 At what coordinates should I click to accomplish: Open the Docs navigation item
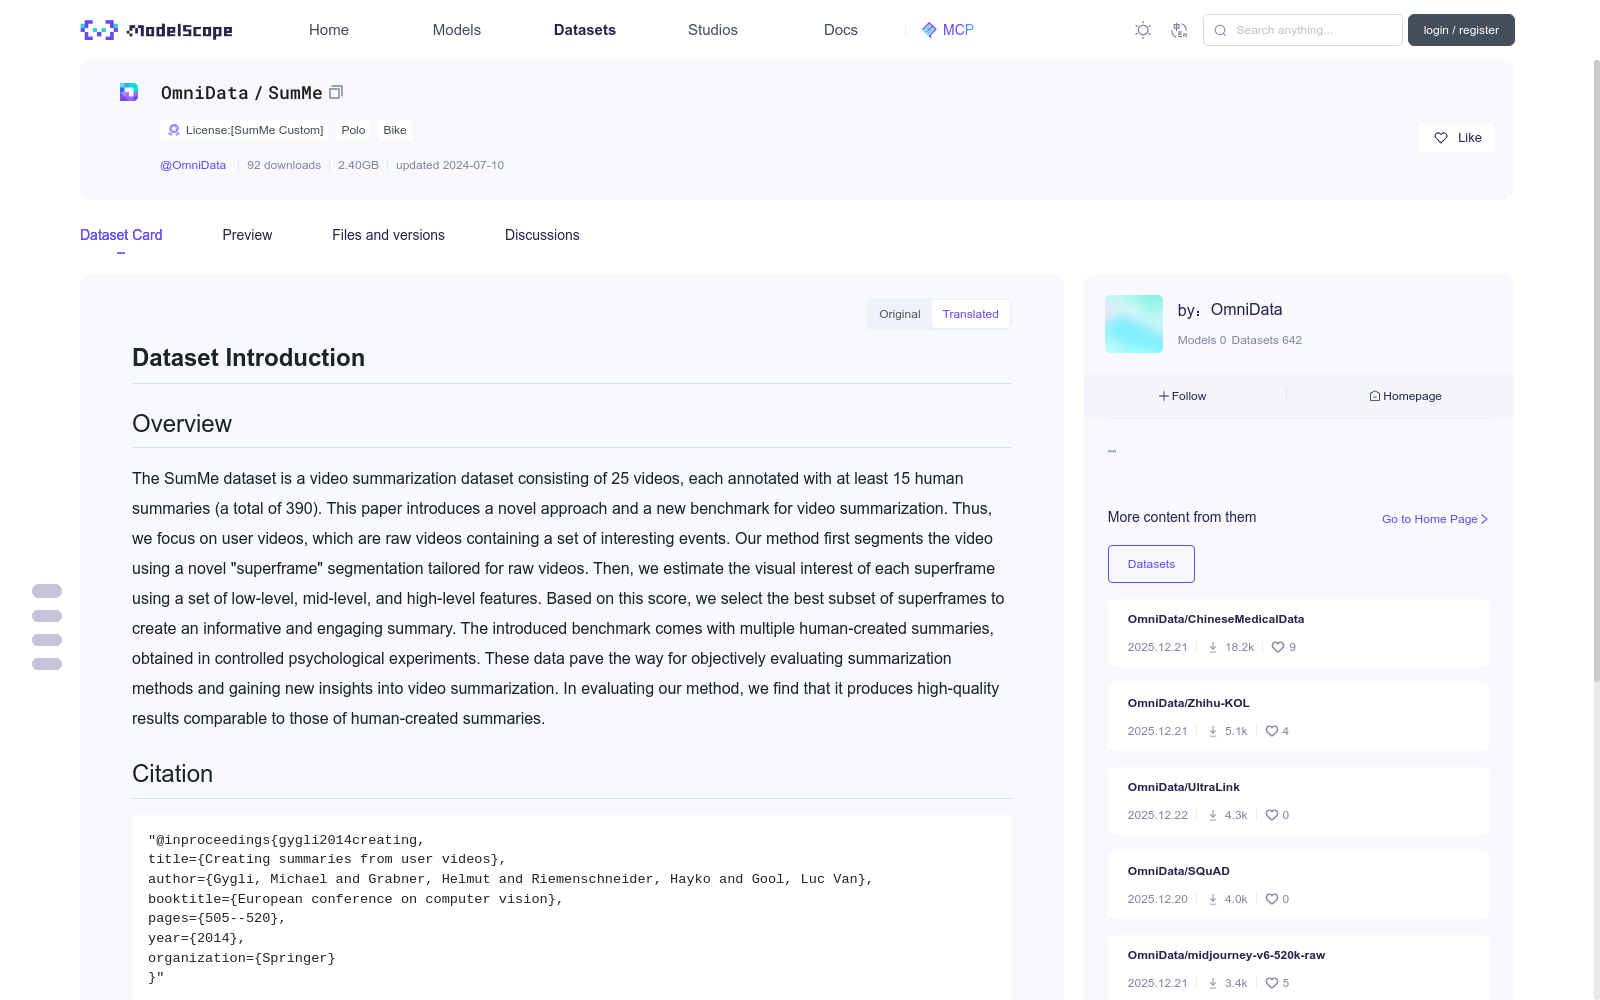[841, 30]
